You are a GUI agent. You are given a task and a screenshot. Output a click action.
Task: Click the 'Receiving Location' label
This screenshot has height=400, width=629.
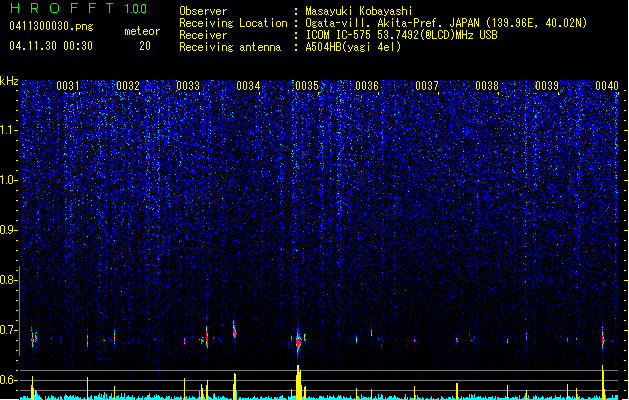coord(233,23)
